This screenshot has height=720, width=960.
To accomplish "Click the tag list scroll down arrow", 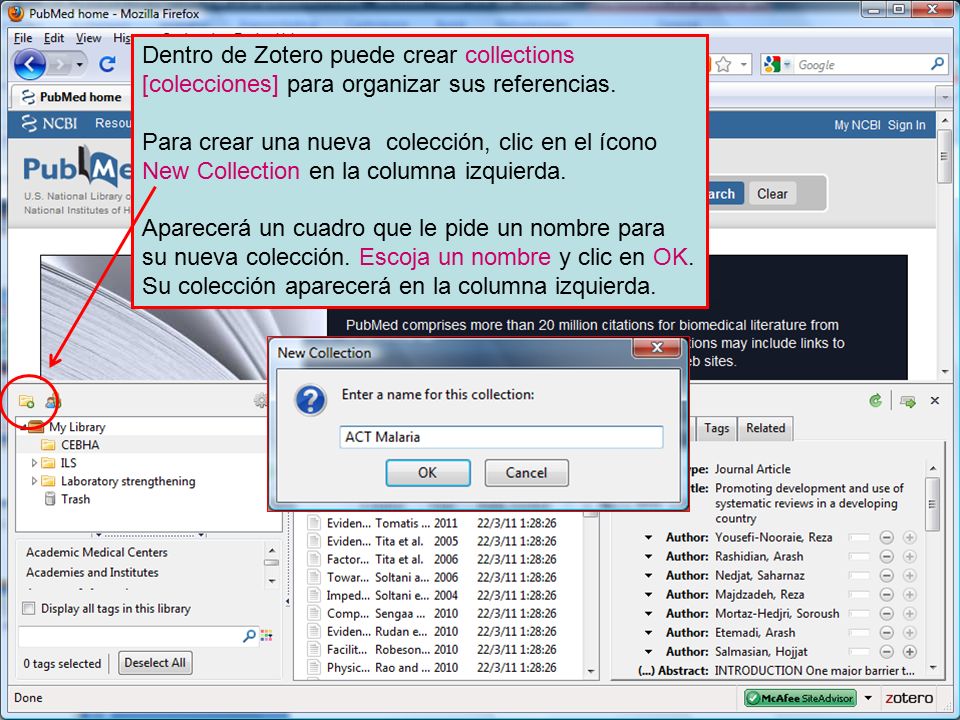I will coord(272,581).
